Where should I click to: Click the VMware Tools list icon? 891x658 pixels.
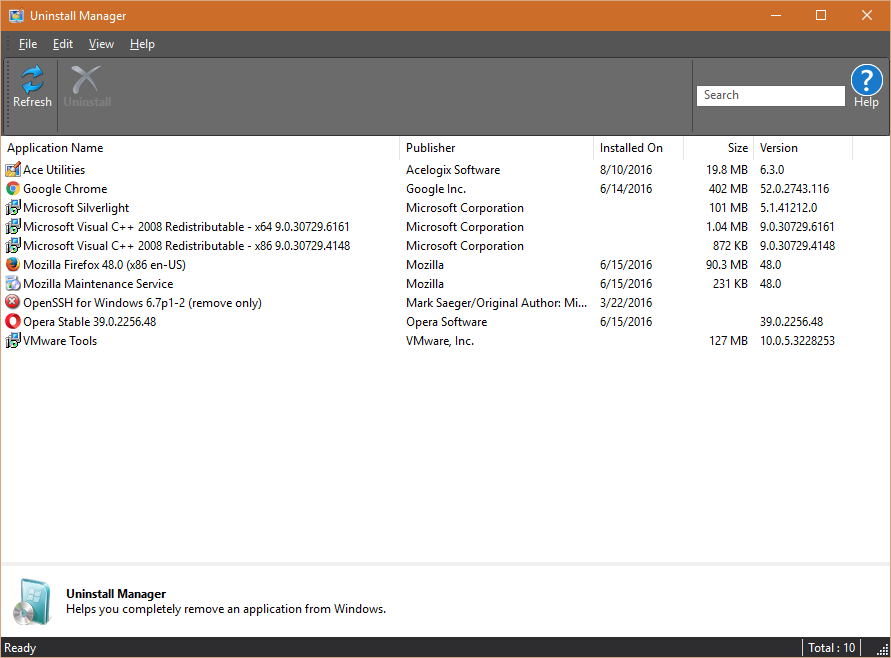pos(13,340)
